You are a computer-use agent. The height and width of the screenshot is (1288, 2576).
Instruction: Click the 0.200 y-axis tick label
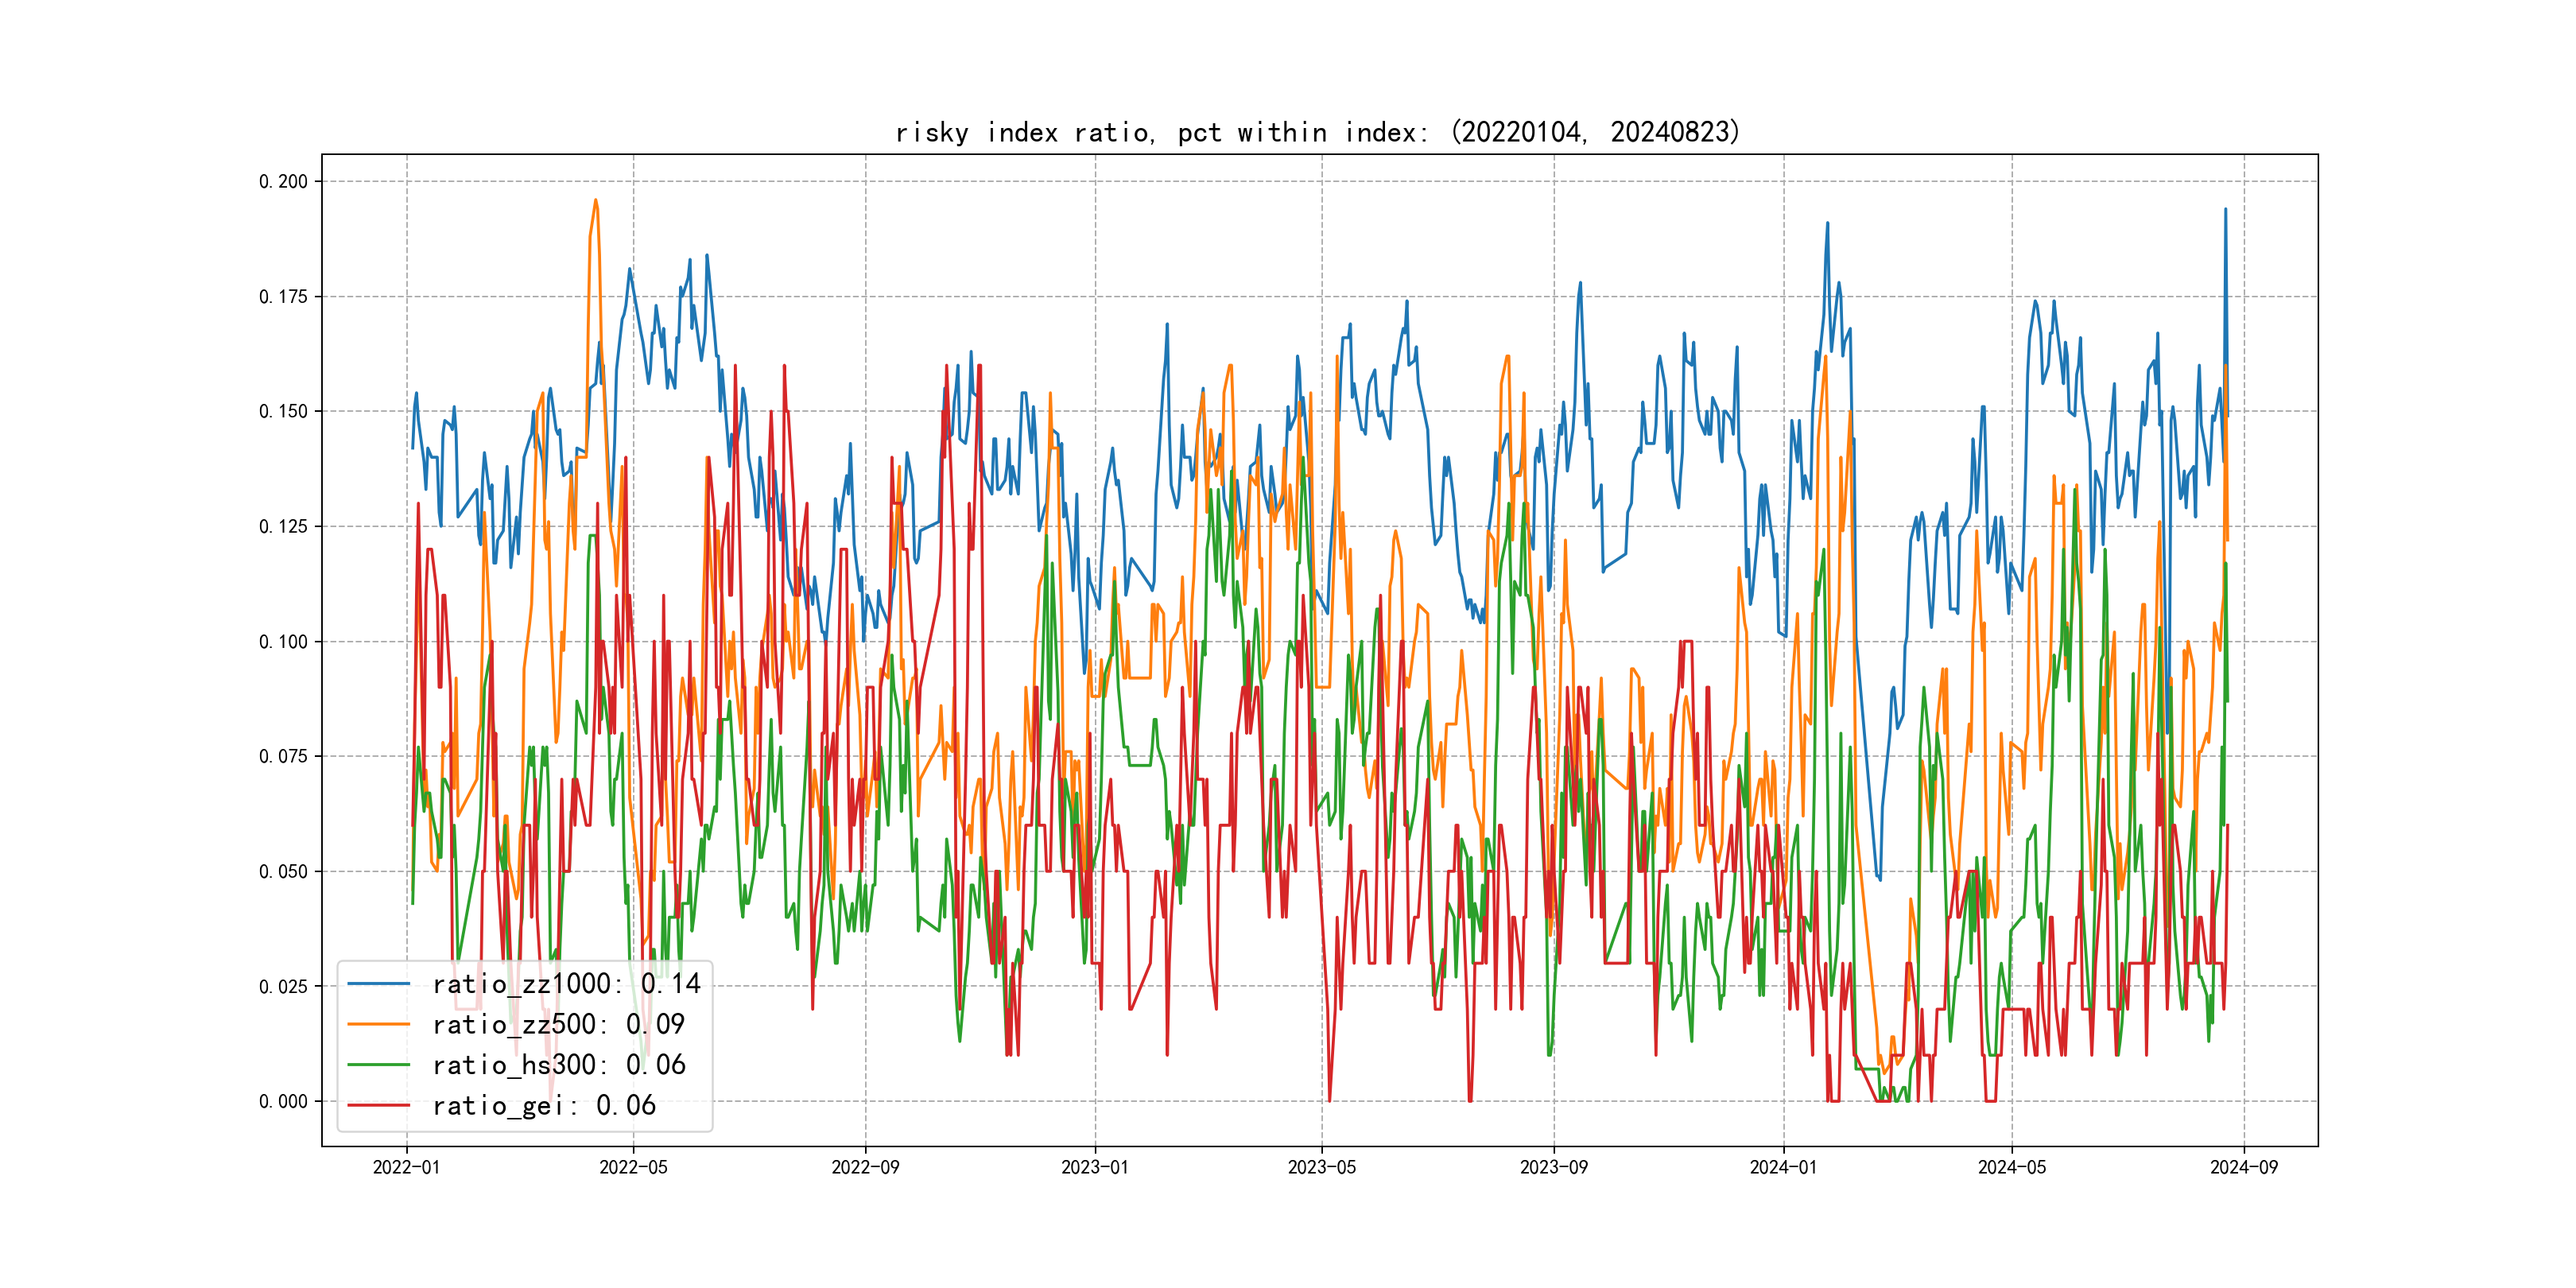pyautogui.click(x=283, y=181)
